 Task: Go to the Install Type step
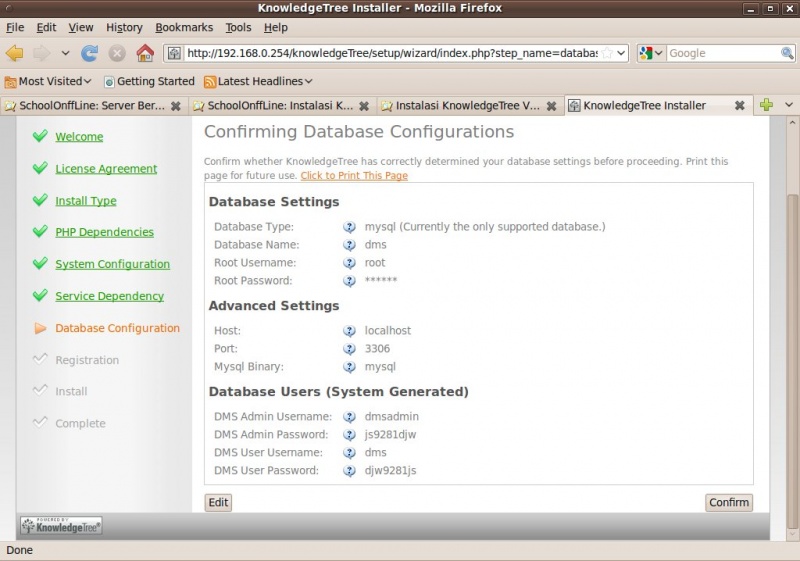[86, 201]
